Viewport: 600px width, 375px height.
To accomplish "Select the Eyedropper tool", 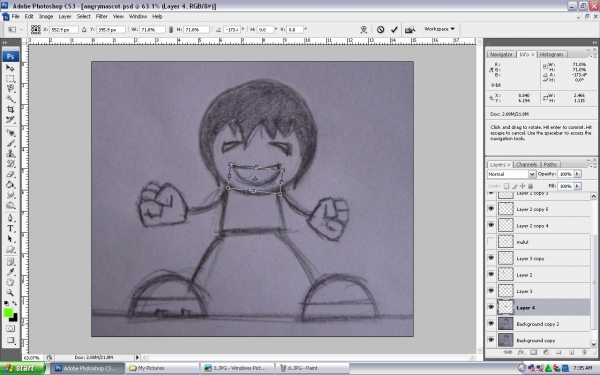I will [x=10, y=272].
